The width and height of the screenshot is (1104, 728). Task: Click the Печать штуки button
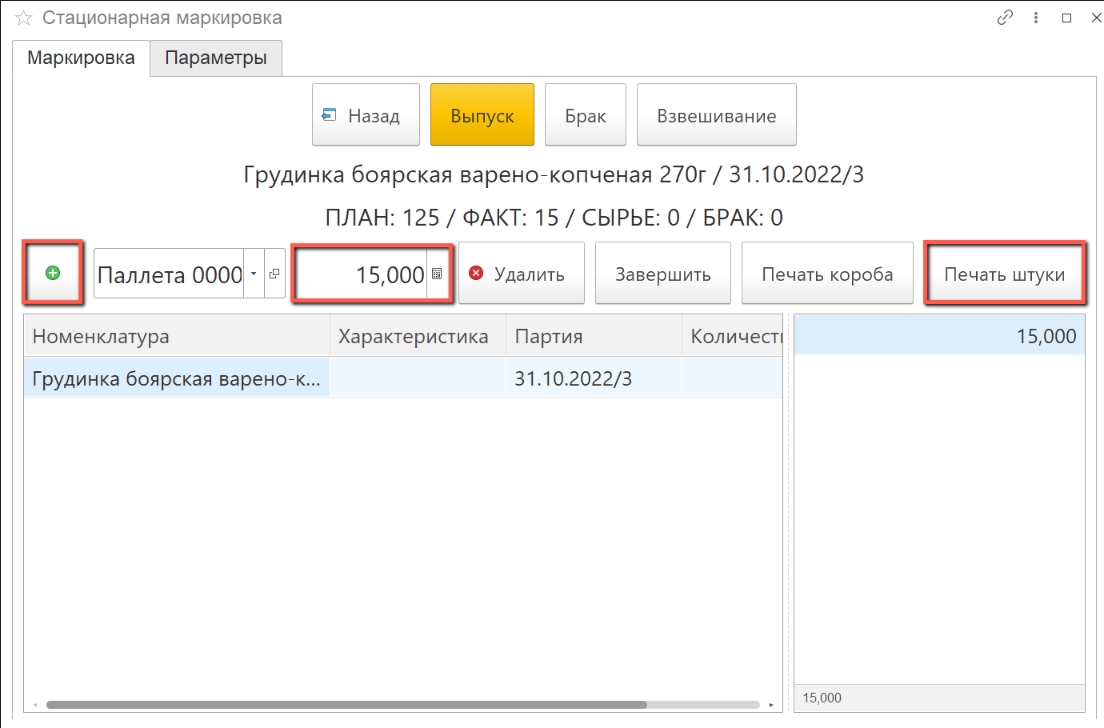click(x=1004, y=274)
